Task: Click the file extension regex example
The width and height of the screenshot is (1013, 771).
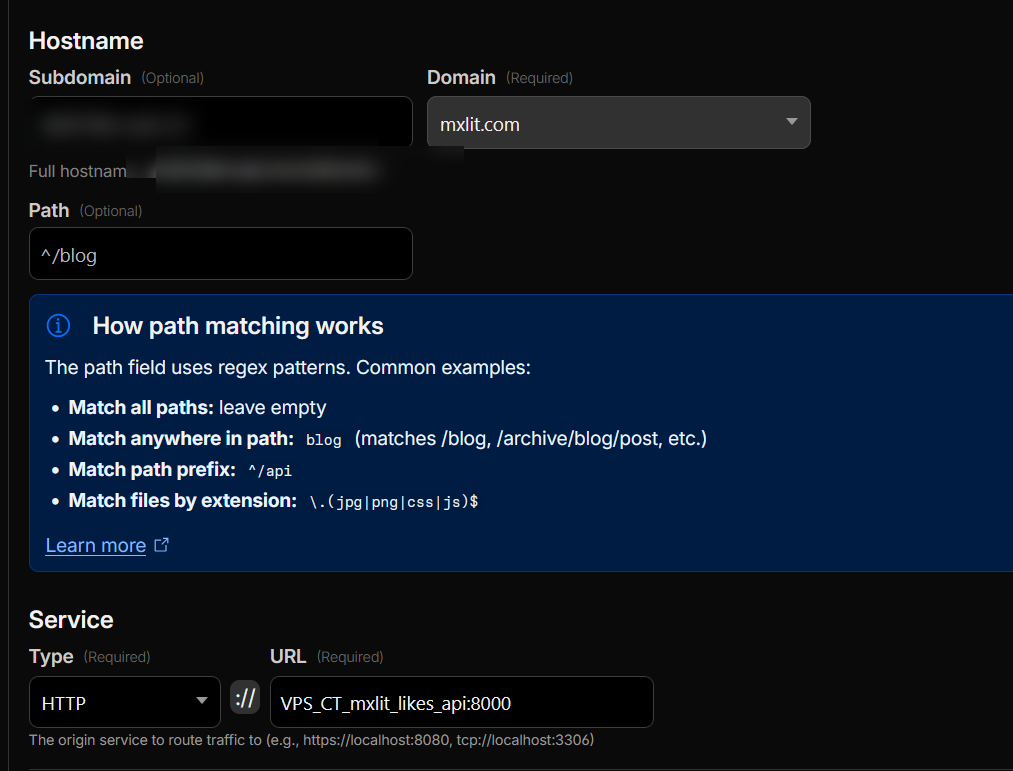Action: tap(394, 501)
